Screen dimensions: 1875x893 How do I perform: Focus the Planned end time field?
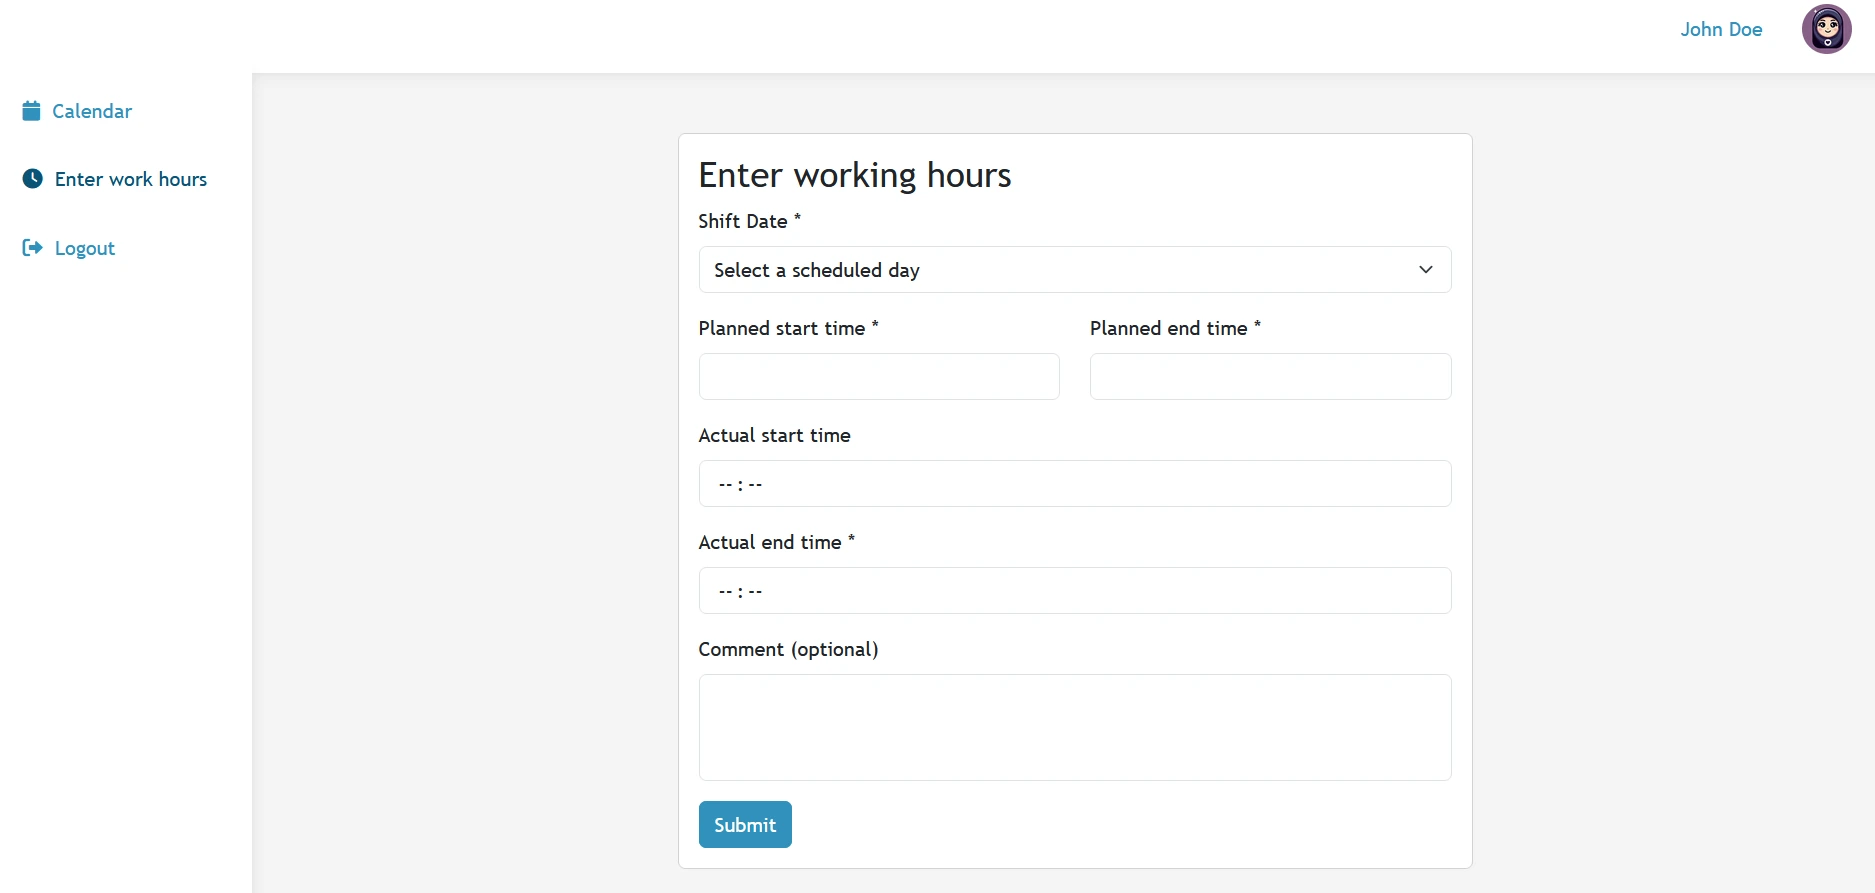pos(1270,377)
